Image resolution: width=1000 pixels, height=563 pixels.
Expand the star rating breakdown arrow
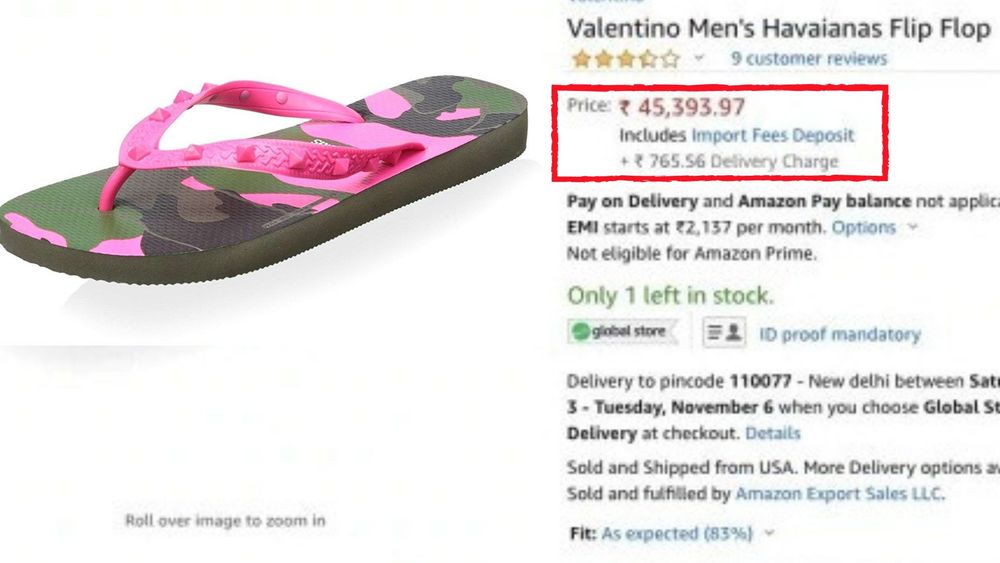pyautogui.click(x=700, y=58)
